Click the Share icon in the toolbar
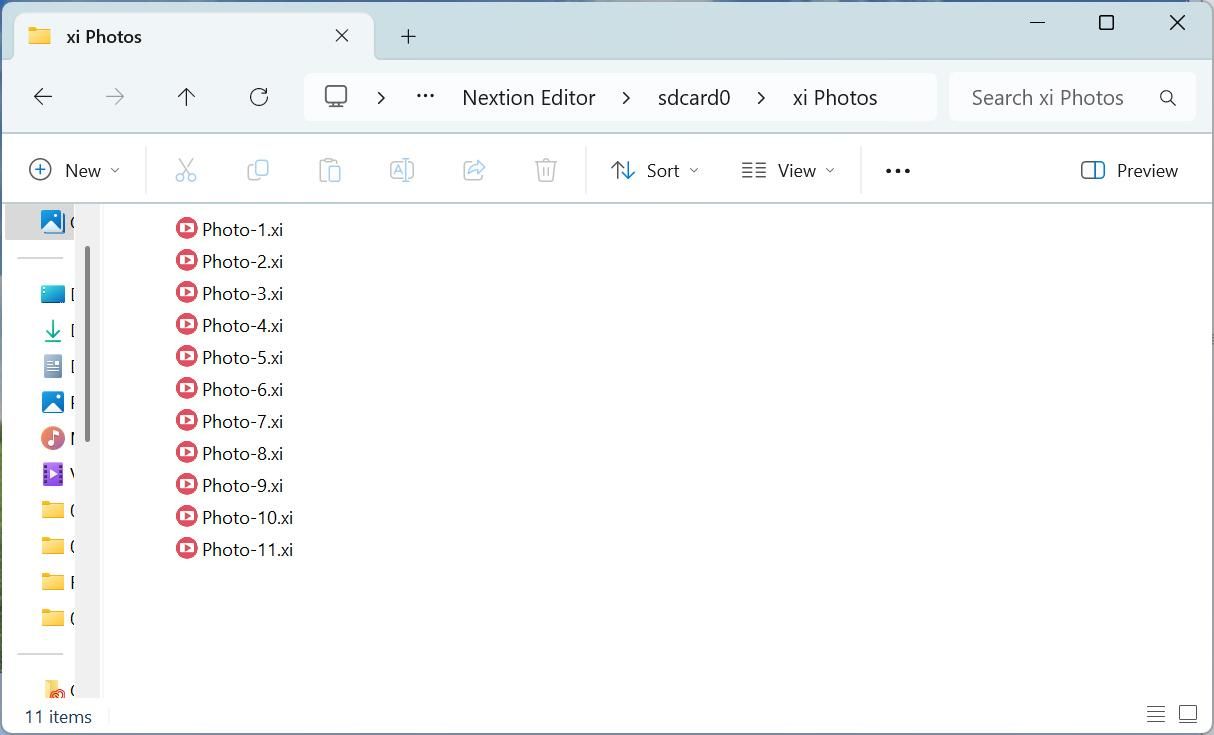This screenshot has height=735, width=1214. pyautogui.click(x=474, y=170)
